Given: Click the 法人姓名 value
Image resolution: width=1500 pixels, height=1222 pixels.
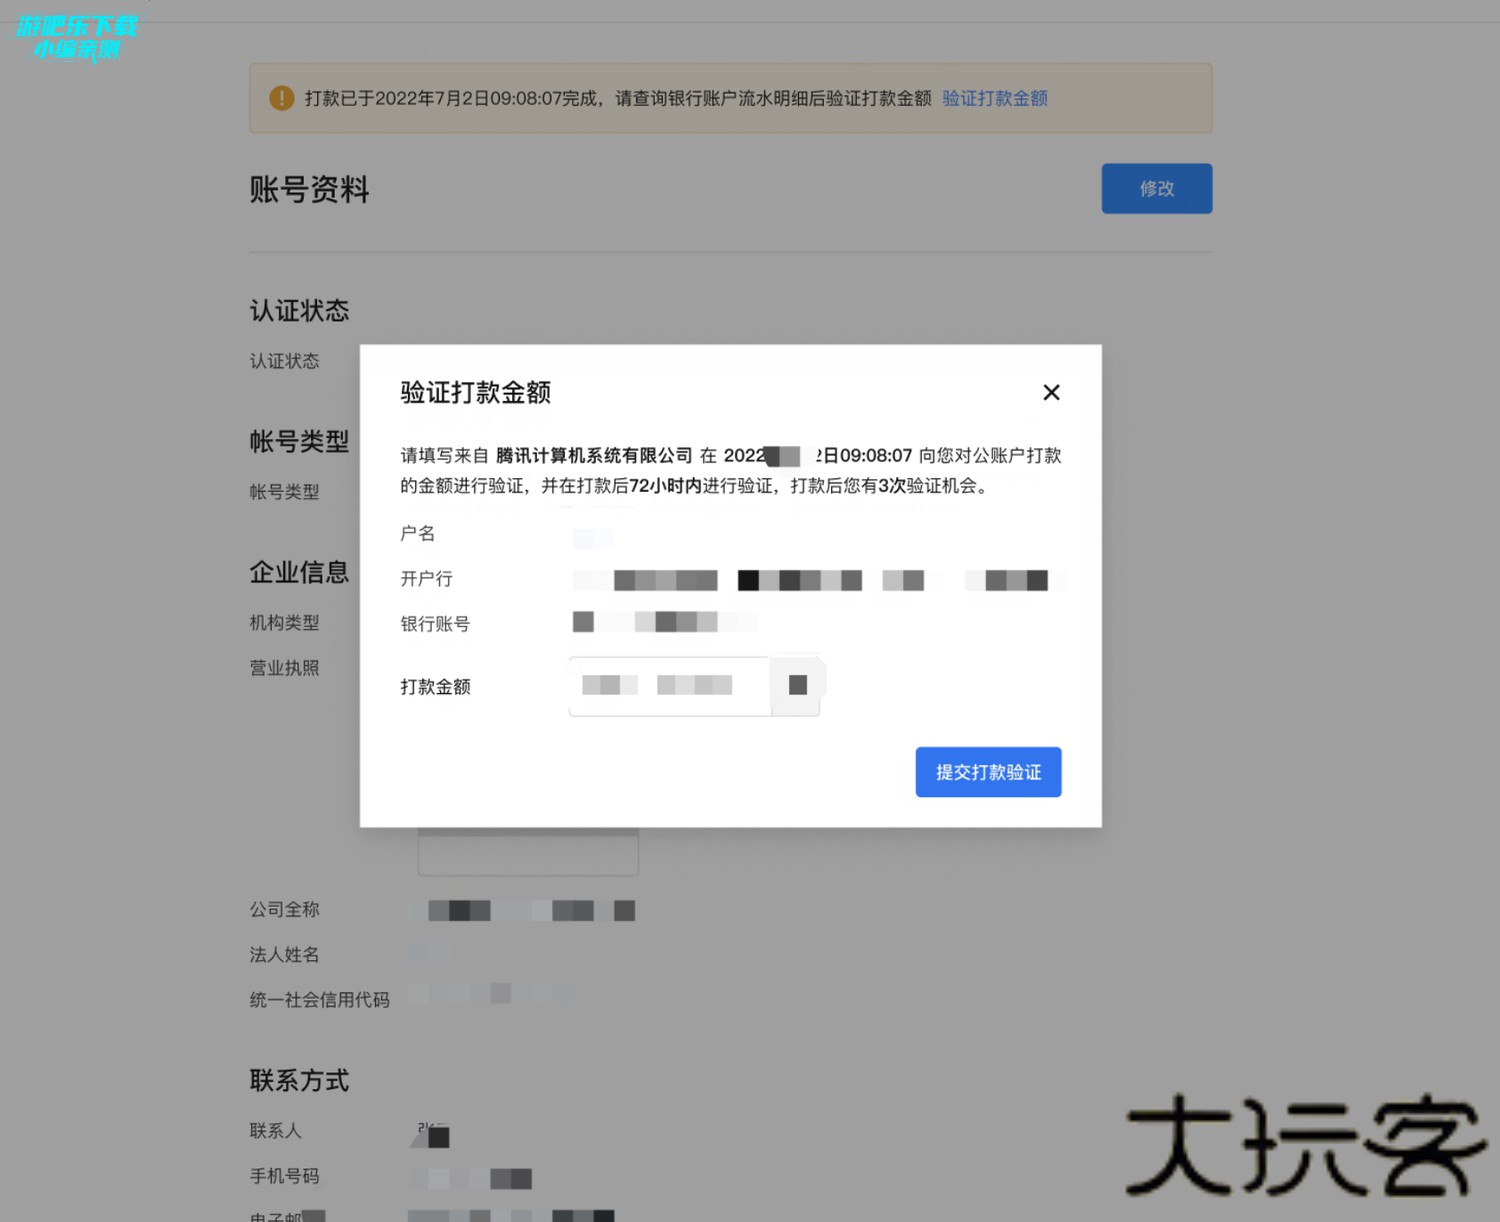Looking at the screenshot, I should pos(428,953).
